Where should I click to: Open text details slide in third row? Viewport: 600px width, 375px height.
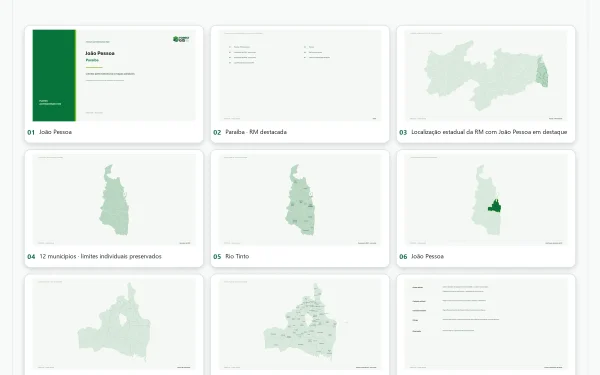coord(486,324)
